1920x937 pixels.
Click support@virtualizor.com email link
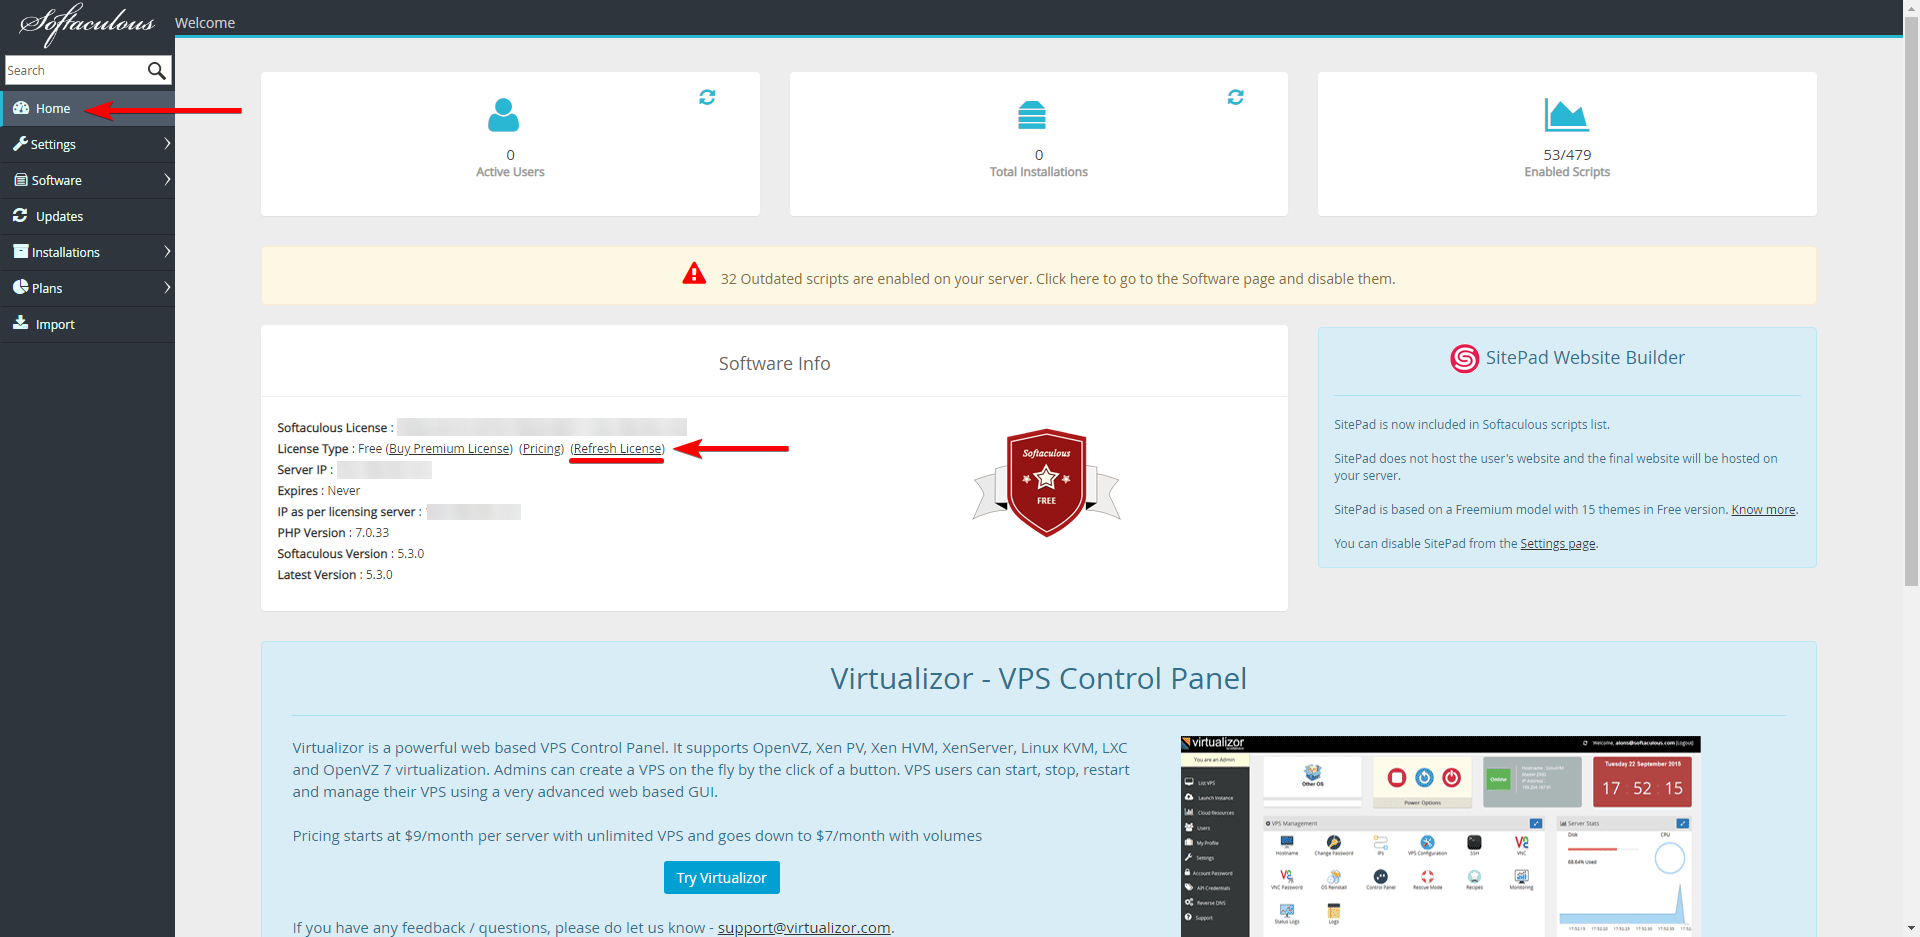point(804,928)
